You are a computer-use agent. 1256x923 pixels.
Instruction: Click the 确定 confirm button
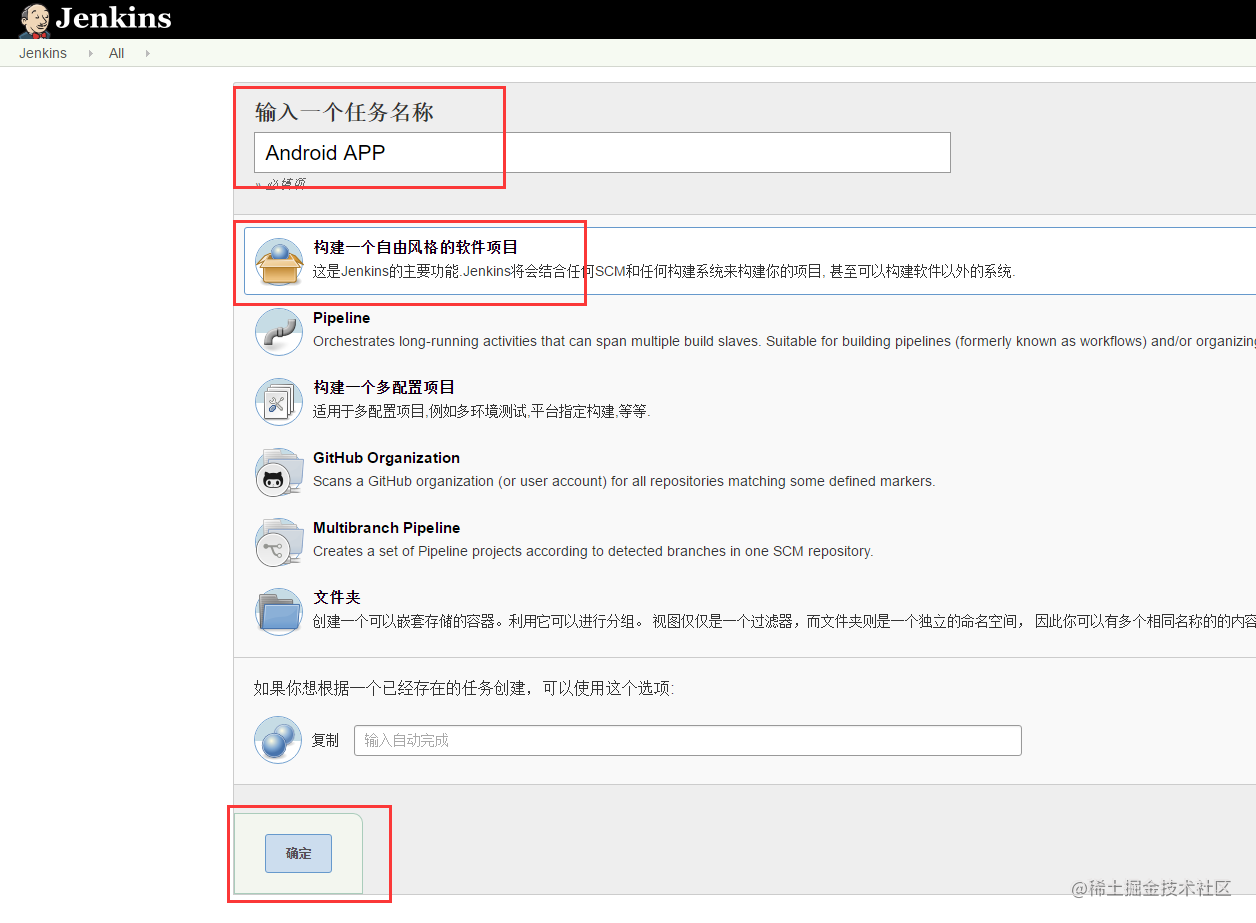coord(298,853)
